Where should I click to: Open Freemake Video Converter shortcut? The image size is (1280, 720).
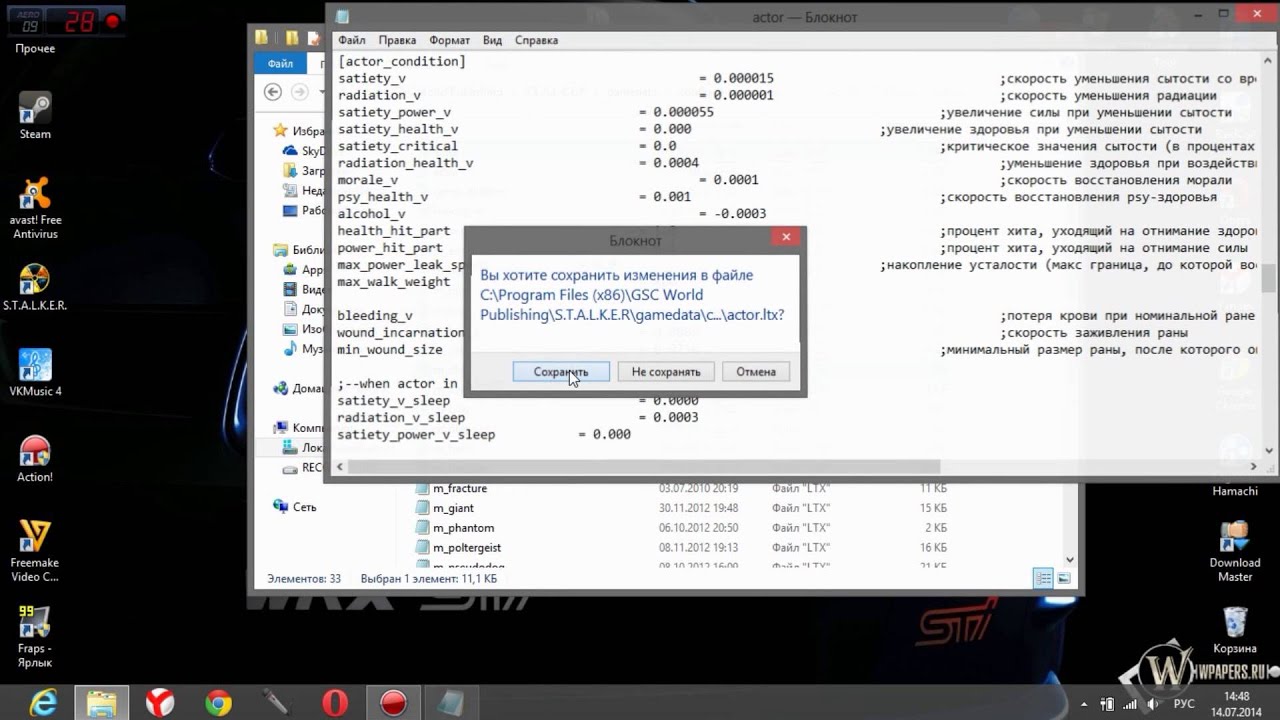tap(35, 551)
